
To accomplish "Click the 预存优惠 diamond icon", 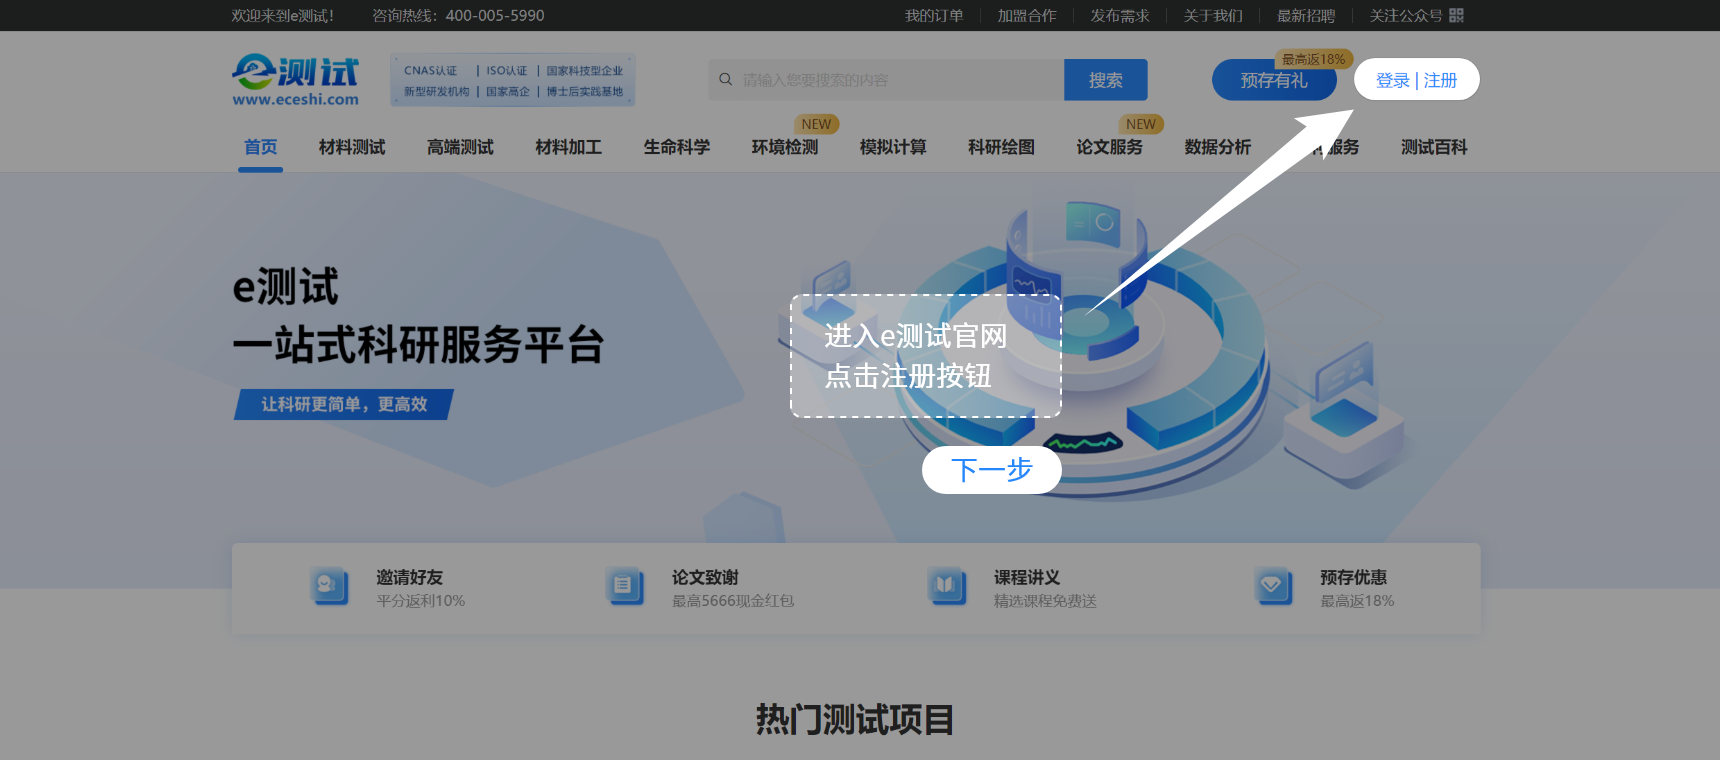I will click(1273, 587).
